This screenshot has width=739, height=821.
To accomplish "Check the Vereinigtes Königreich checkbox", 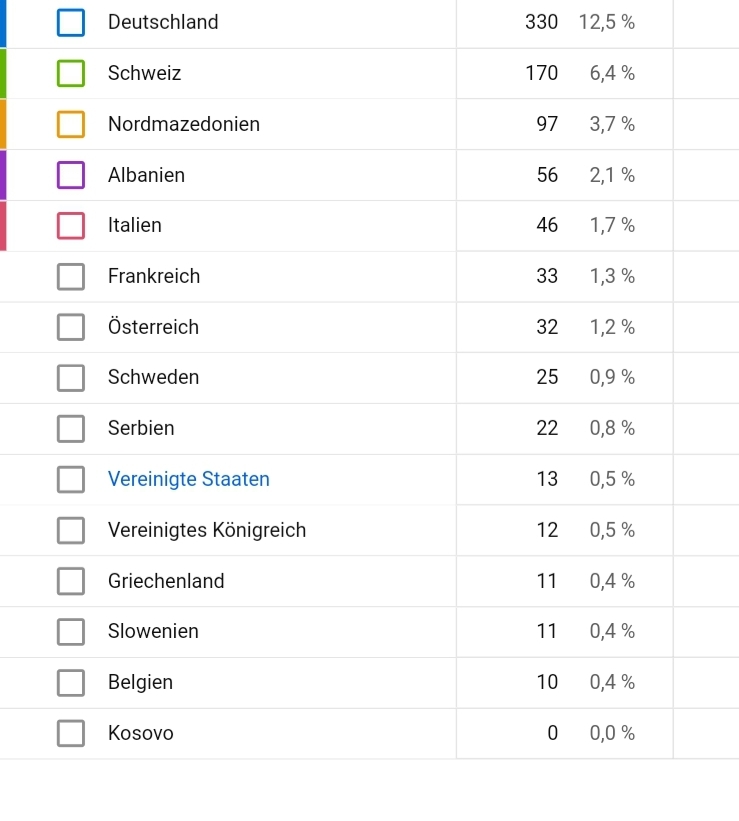I will coord(71,530).
